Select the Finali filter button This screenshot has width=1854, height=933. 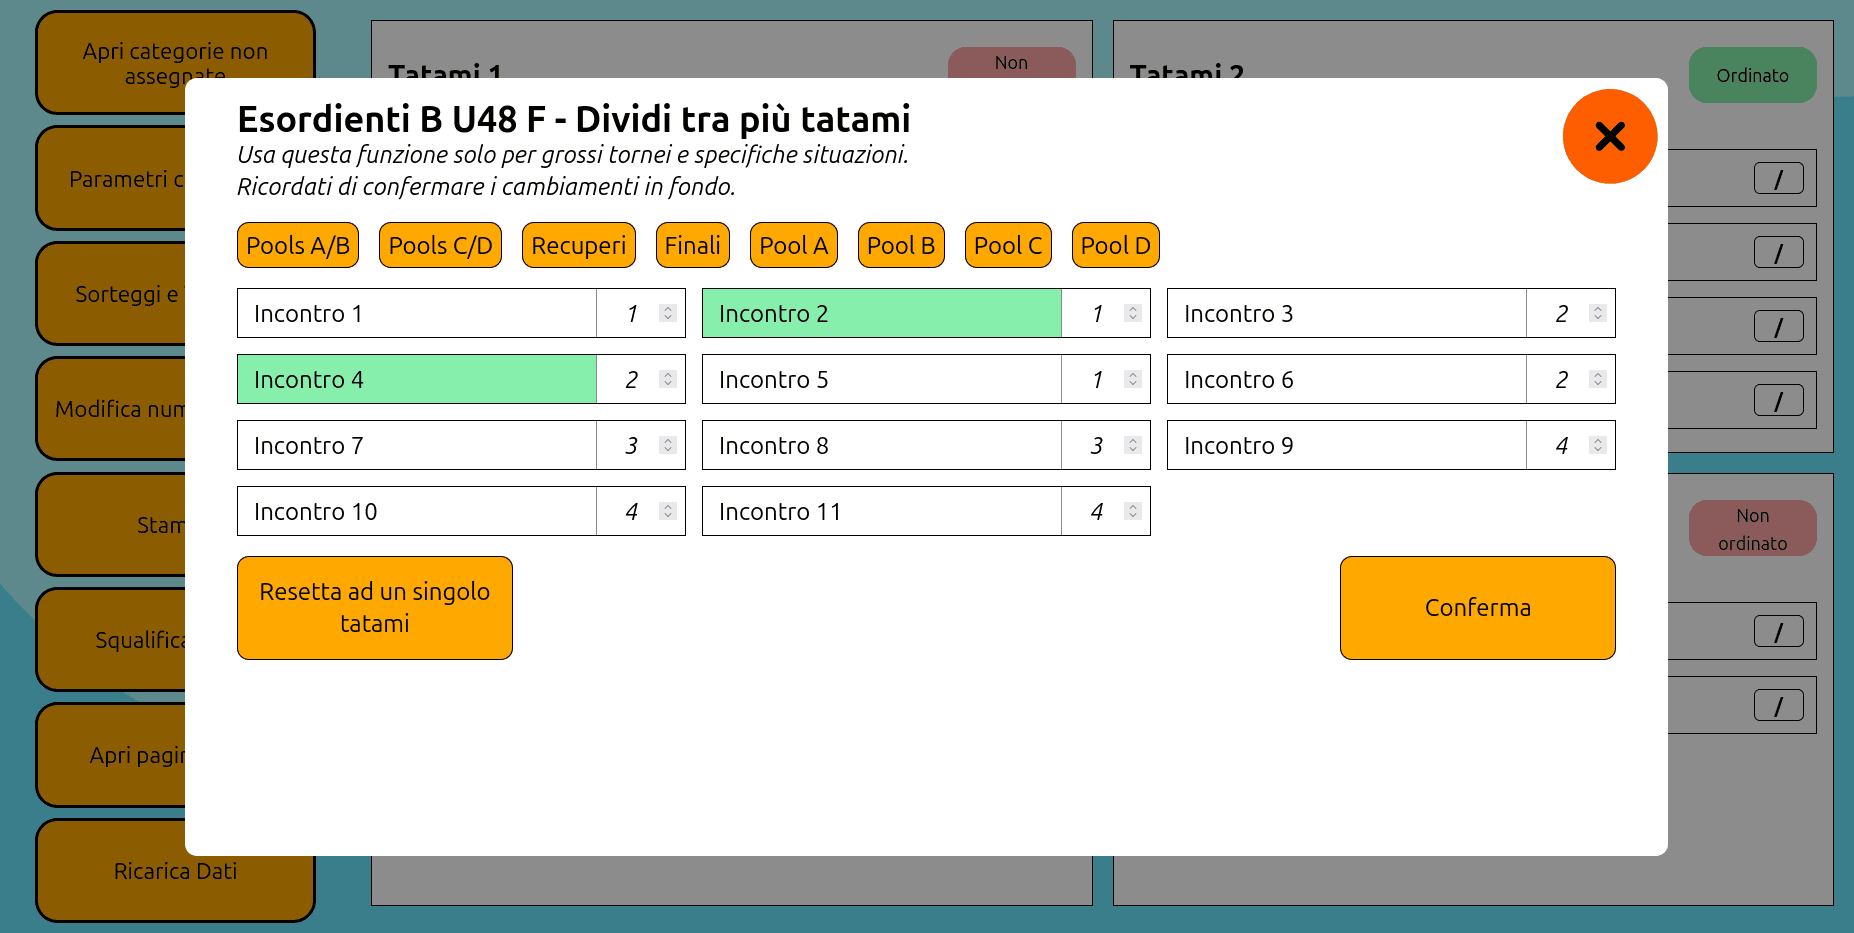pos(692,246)
